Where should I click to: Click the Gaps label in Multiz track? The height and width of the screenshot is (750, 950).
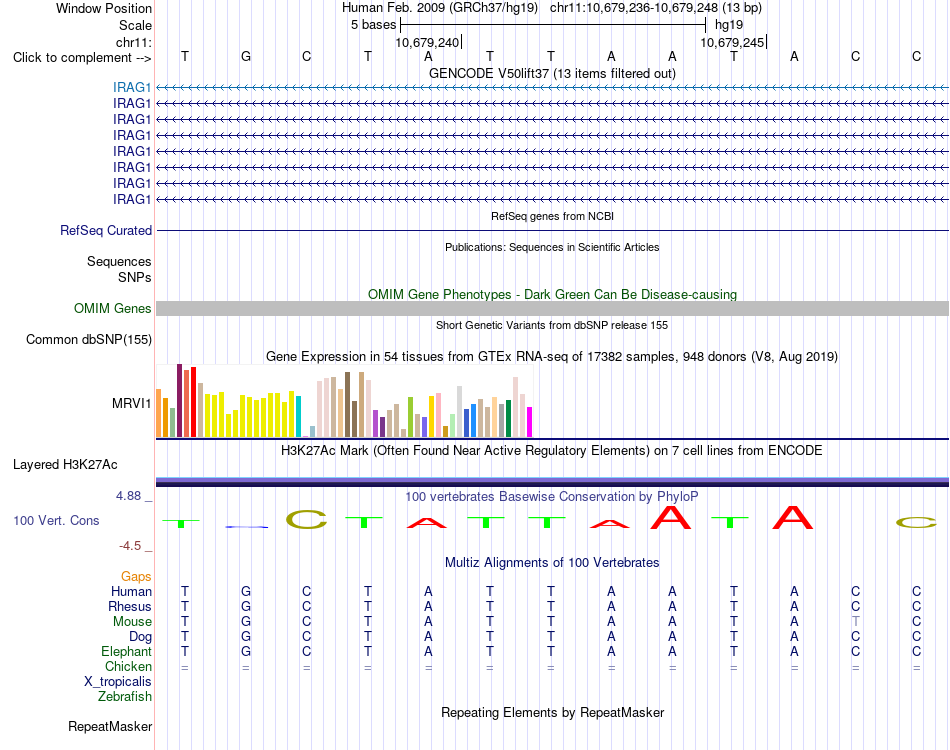coord(136,577)
